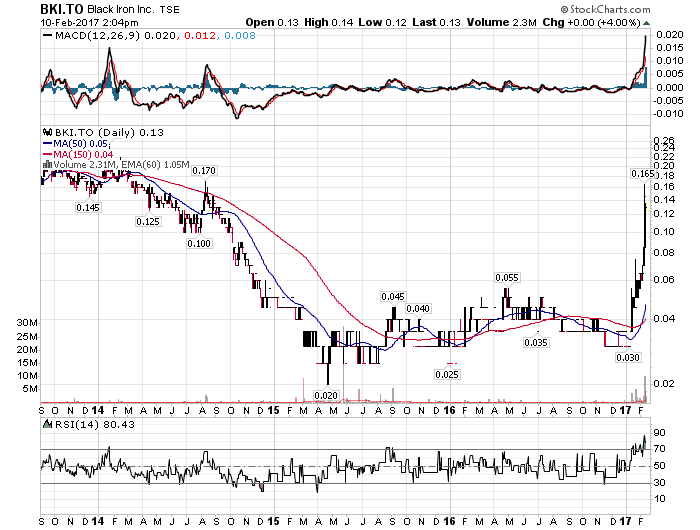This screenshot has height=530, width=700.
Task: Click the 70 level on RSI axis
Action: click(x=659, y=449)
